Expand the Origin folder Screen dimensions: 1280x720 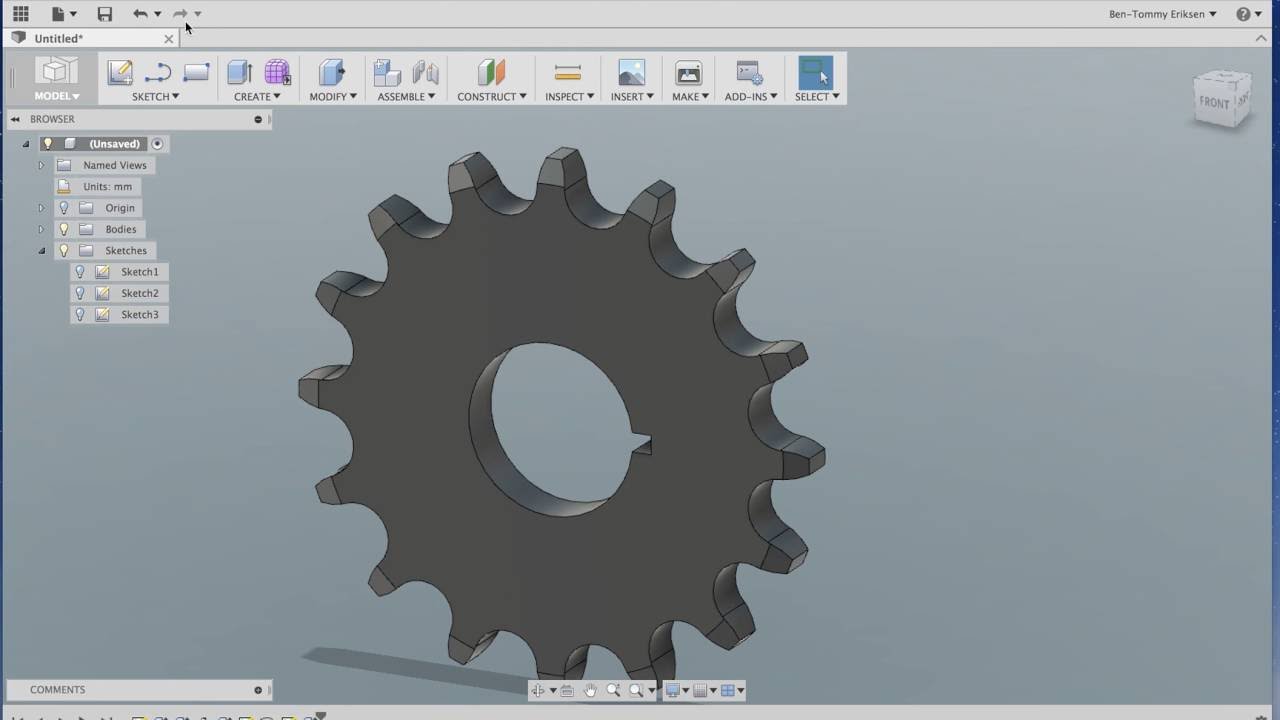click(x=41, y=208)
